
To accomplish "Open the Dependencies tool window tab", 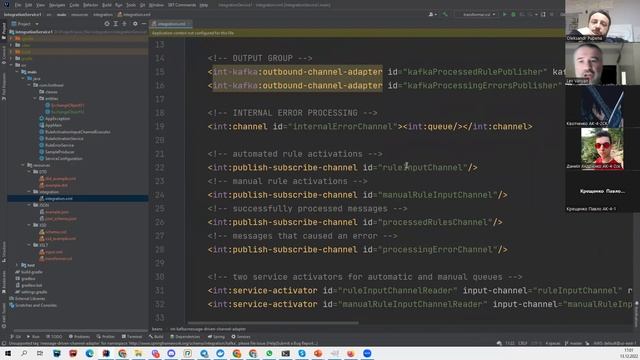I will tap(185, 337).
